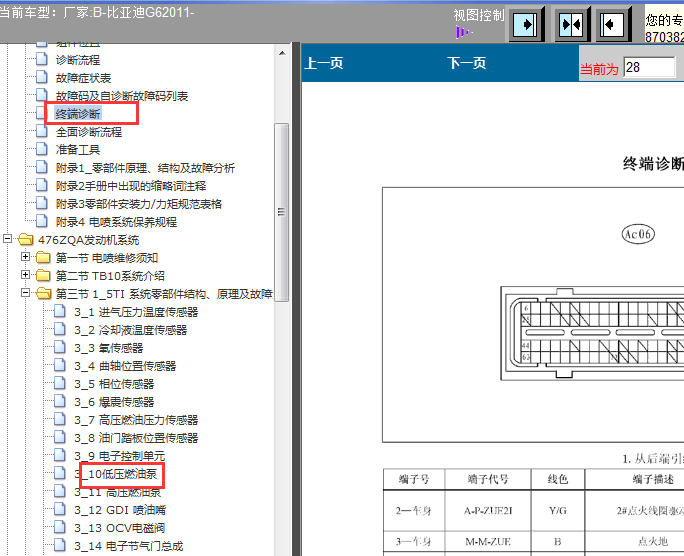The width and height of the screenshot is (684, 556).
Task: Collapse the 第三节 1_5TI folder
Action: 25,293
